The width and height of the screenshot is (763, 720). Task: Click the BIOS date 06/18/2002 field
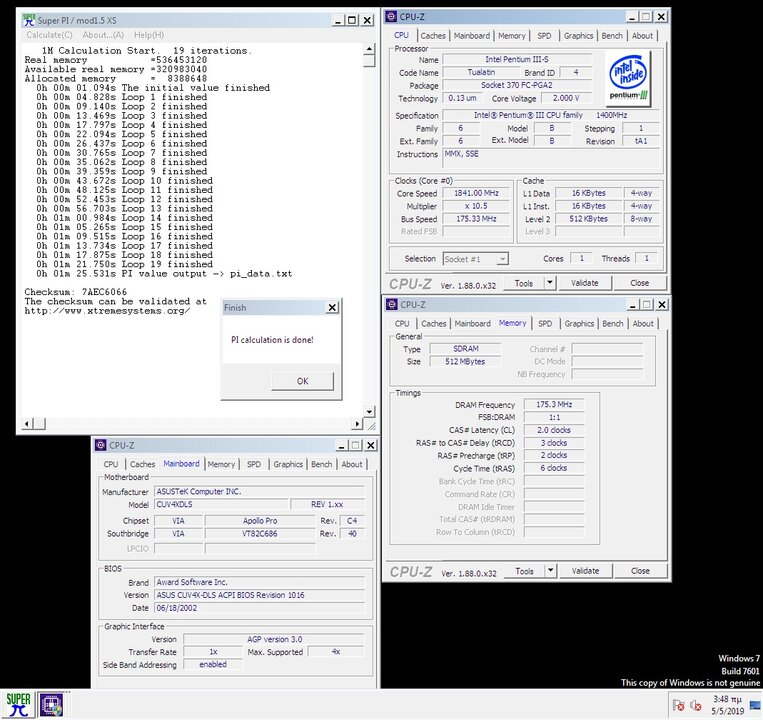coord(259,608)
